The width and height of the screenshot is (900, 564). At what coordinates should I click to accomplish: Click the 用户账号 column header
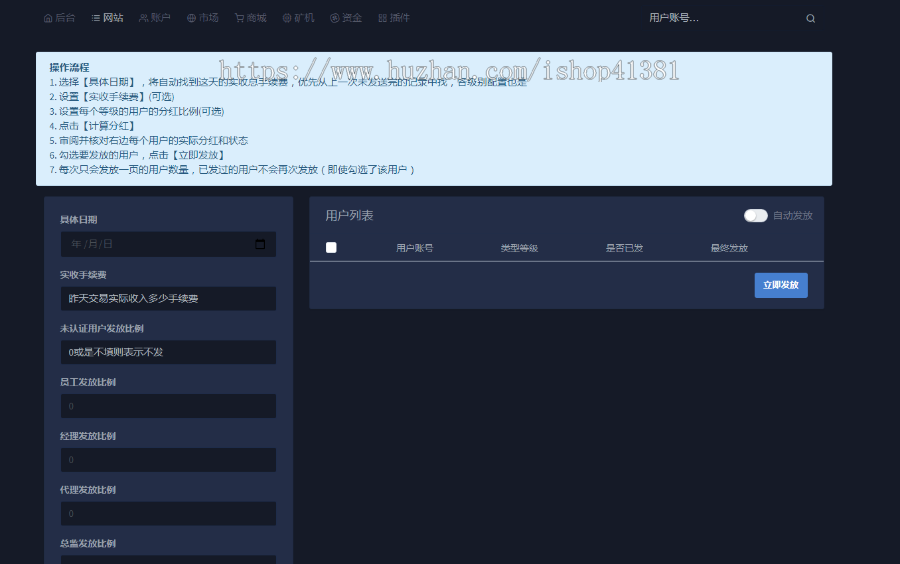click(414, 248)
